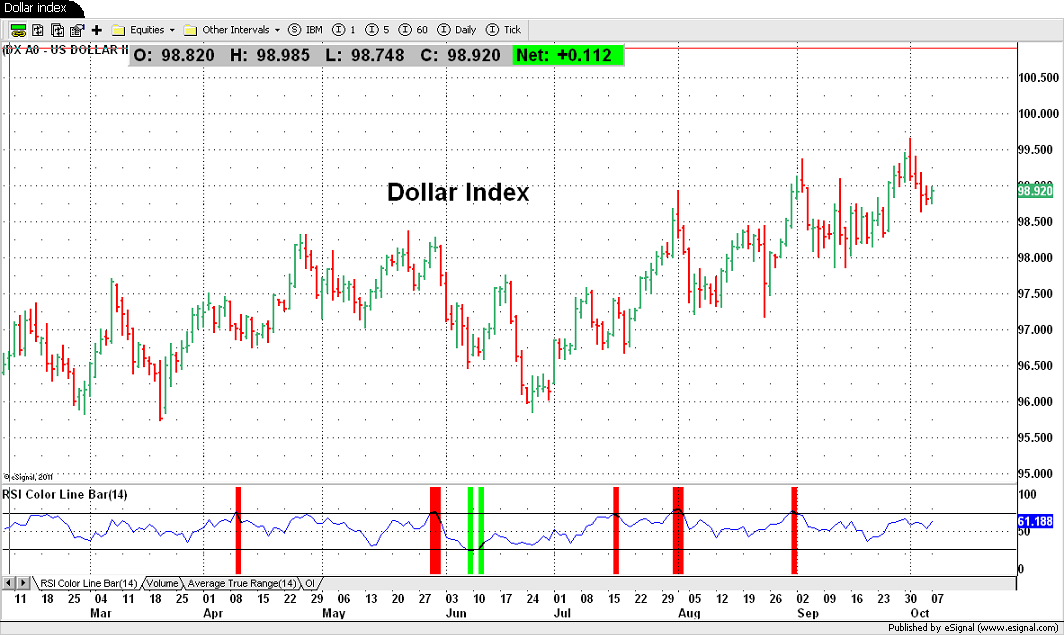Switch to the 60 minute interval
The width and height of the screenshot is (1064, 635).
[413, 30]
